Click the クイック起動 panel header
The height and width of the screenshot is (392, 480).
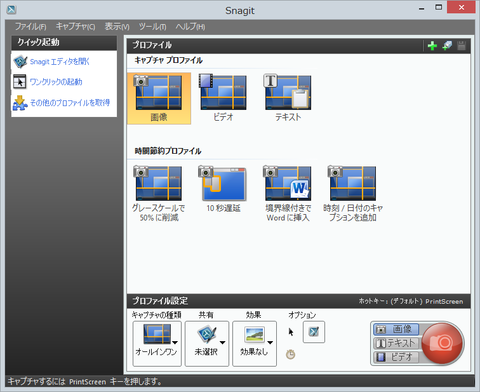point(64,42)
